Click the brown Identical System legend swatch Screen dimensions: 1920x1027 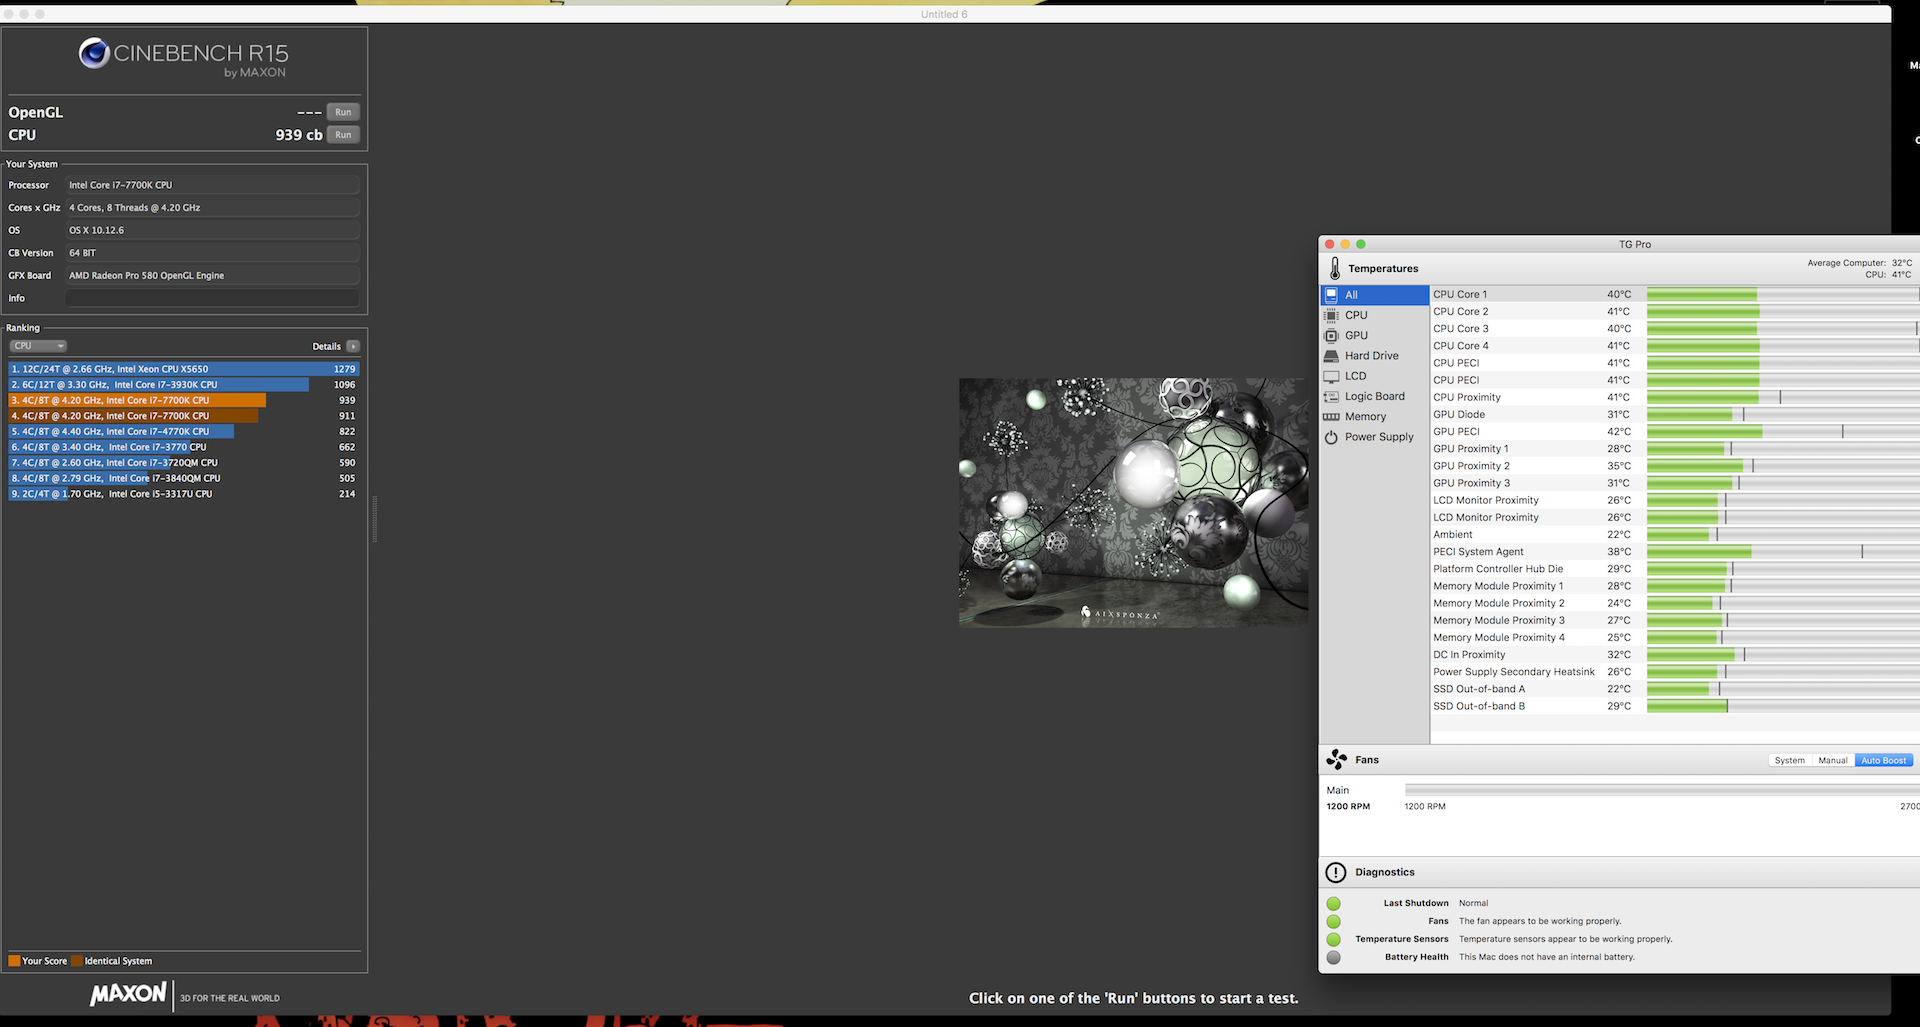77,961
